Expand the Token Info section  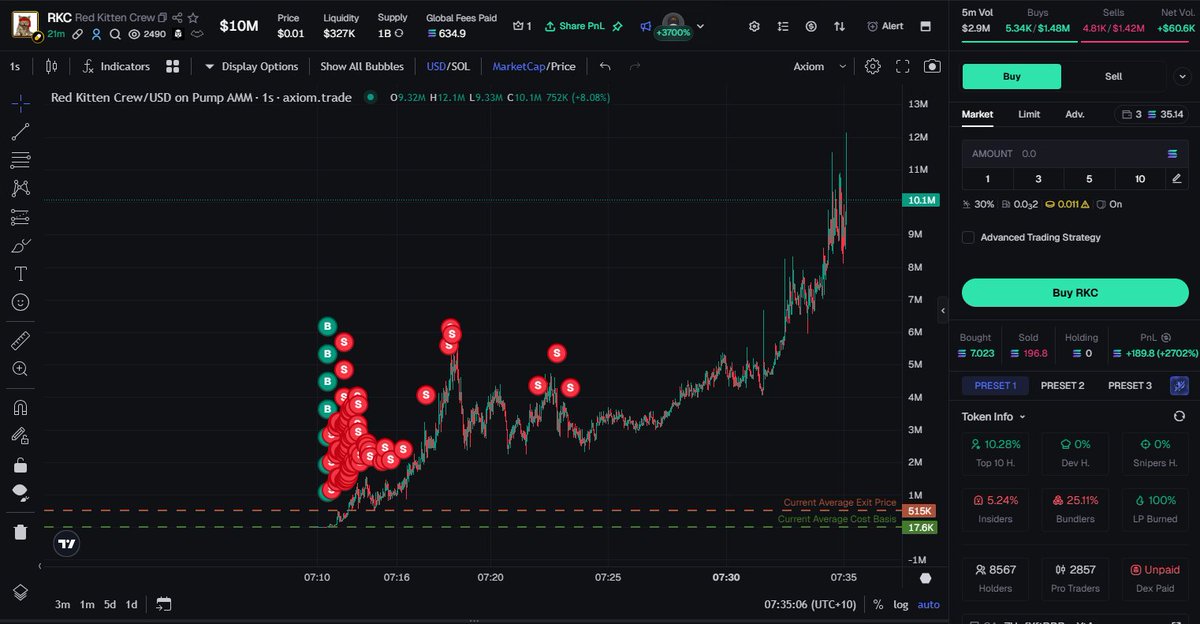click(x=993, y=416)
